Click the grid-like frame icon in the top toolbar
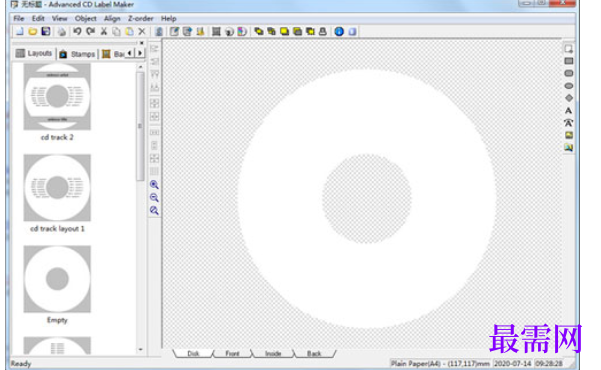Screen dimensions: 601x370 [216, 31]
